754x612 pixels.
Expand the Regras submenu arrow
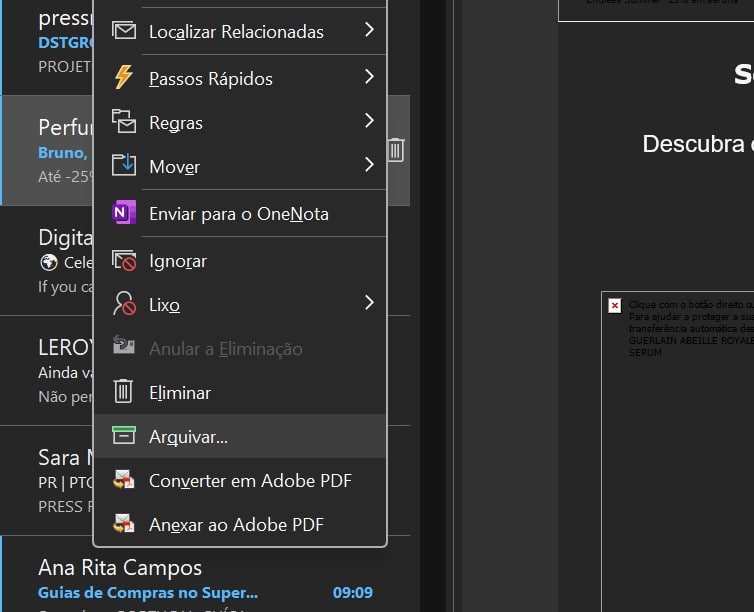pos(369,121)
